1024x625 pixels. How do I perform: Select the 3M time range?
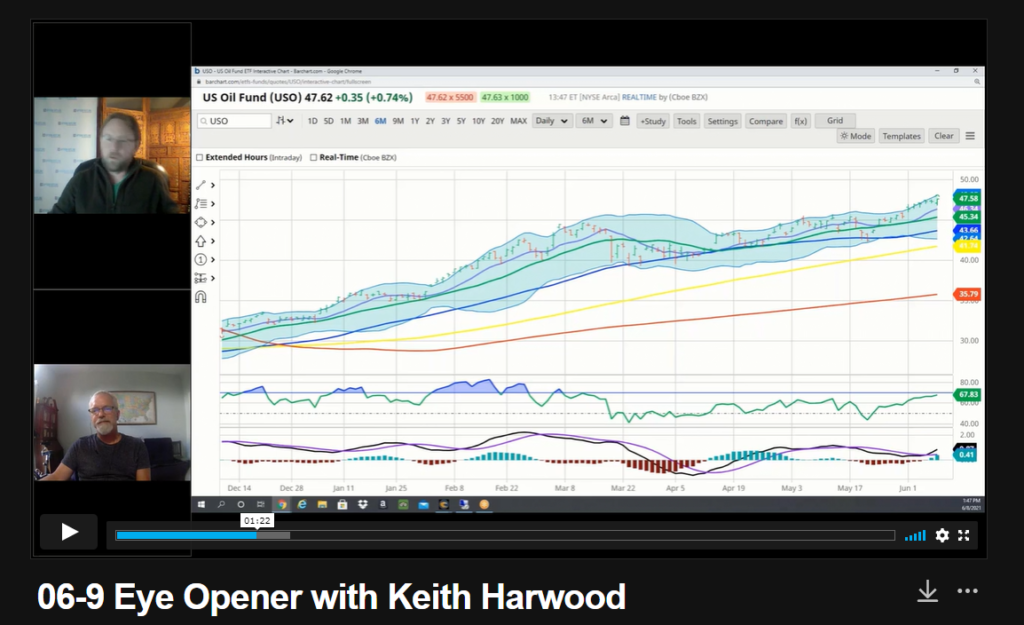point(363,121)
